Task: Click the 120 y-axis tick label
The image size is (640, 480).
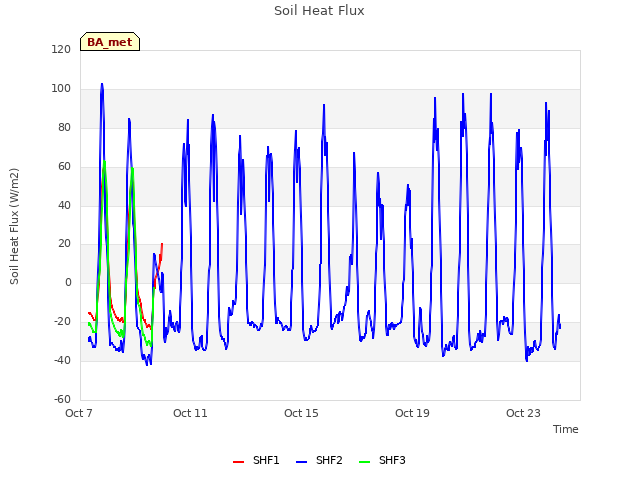Action: (61, 50)
